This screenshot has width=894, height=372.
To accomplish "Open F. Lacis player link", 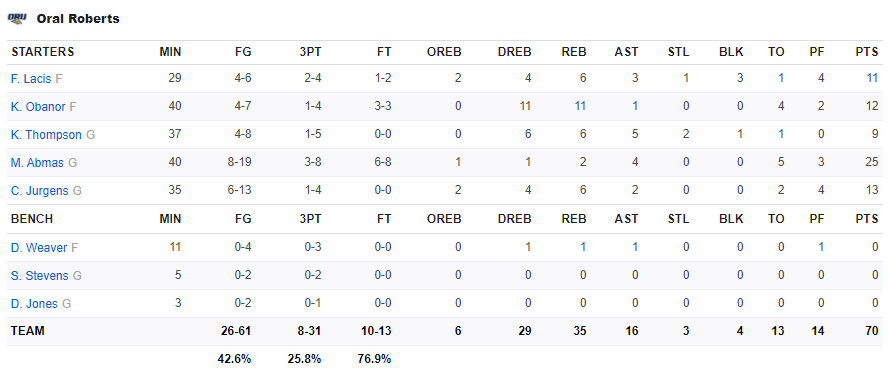I will (x=31, y=79).
